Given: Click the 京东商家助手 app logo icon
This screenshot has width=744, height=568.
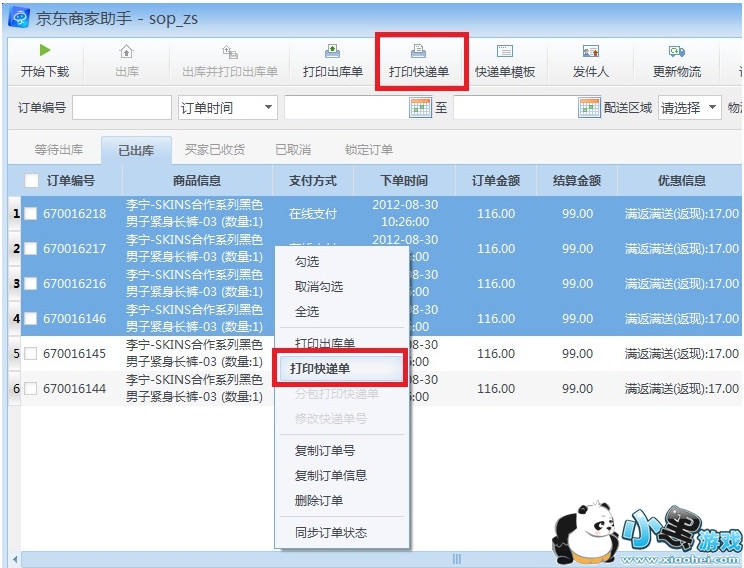Looking at the screenshot, I should pos(19,18).
